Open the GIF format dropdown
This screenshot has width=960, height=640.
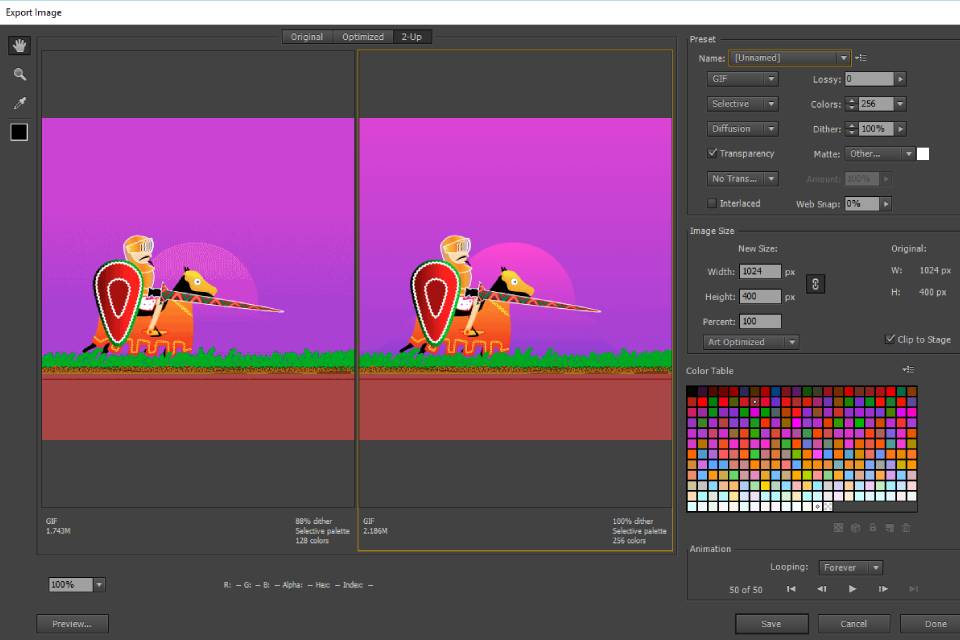click(x=741, y=78)
